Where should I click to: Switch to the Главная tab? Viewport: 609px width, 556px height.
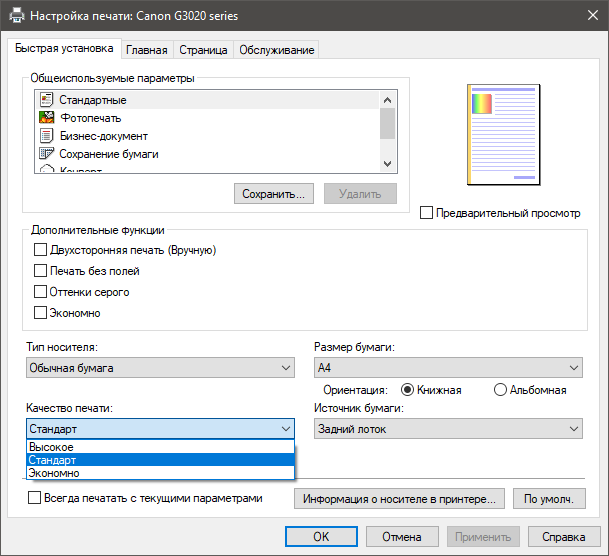pos(147,50)
